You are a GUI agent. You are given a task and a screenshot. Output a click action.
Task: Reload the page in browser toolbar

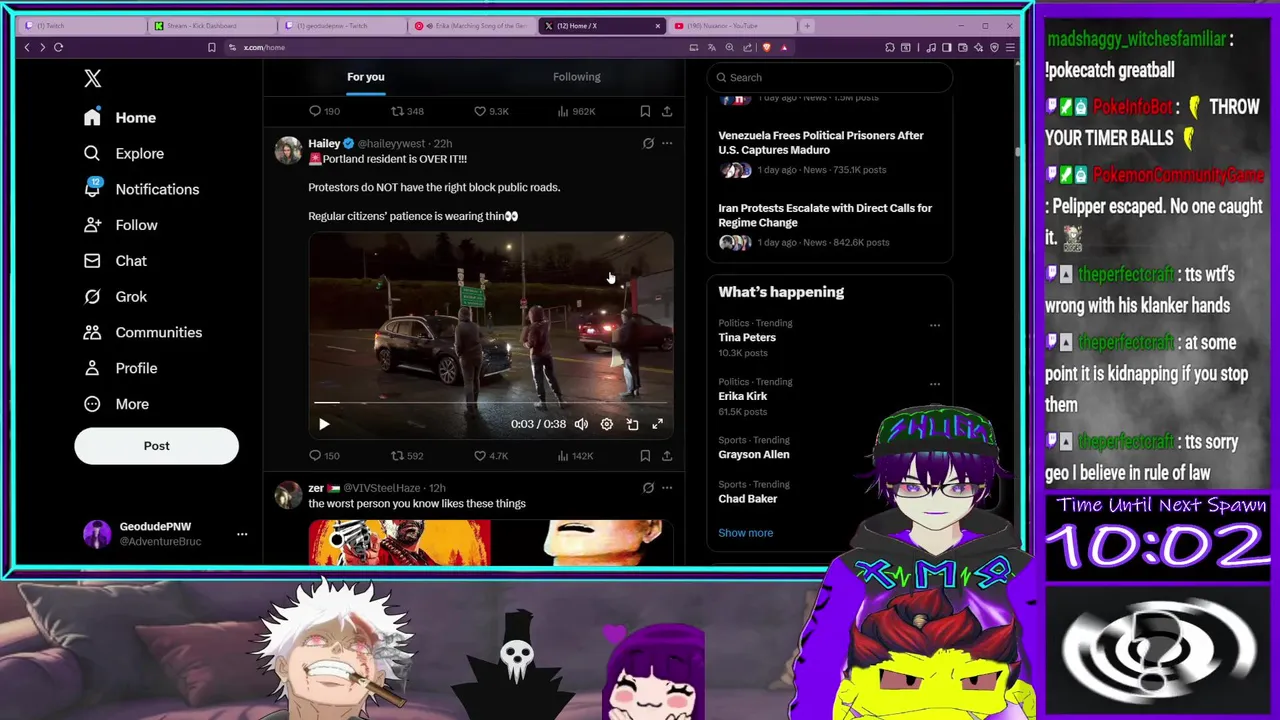[58, 47]
